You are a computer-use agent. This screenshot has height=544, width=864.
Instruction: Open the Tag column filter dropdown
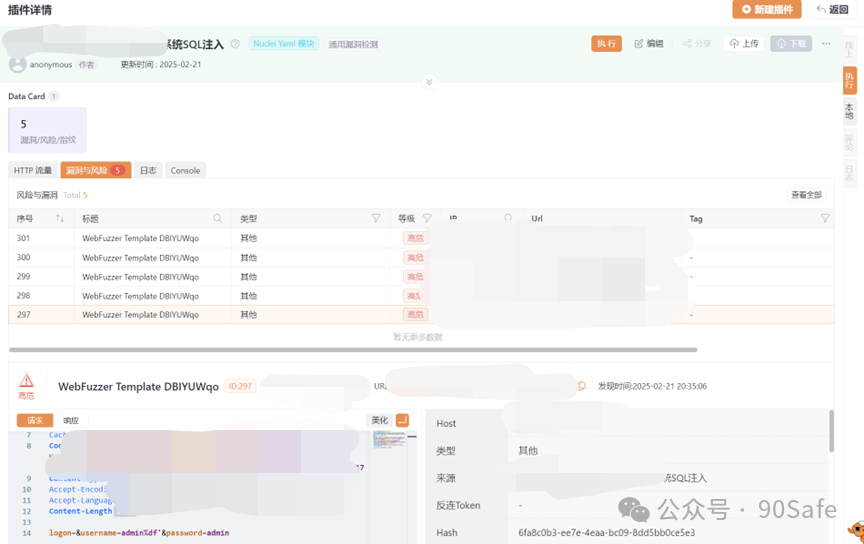[x=825, y=218]
